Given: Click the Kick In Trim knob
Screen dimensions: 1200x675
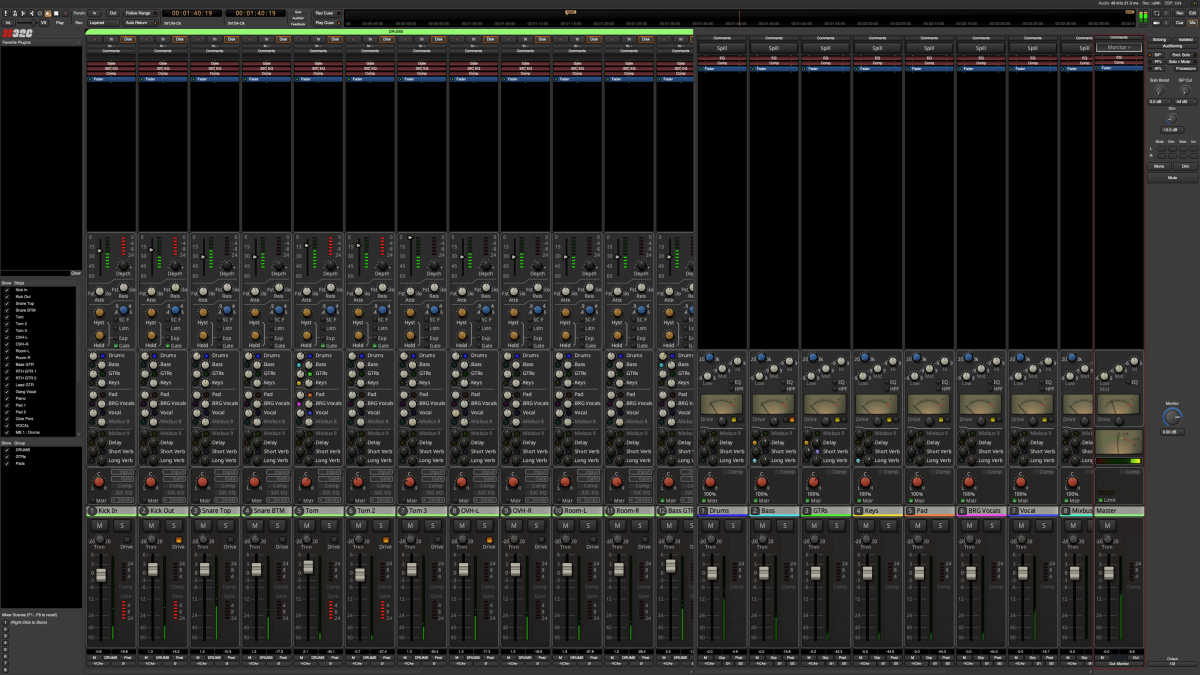Looking at the screenshot, I should (x=100, y=539).
